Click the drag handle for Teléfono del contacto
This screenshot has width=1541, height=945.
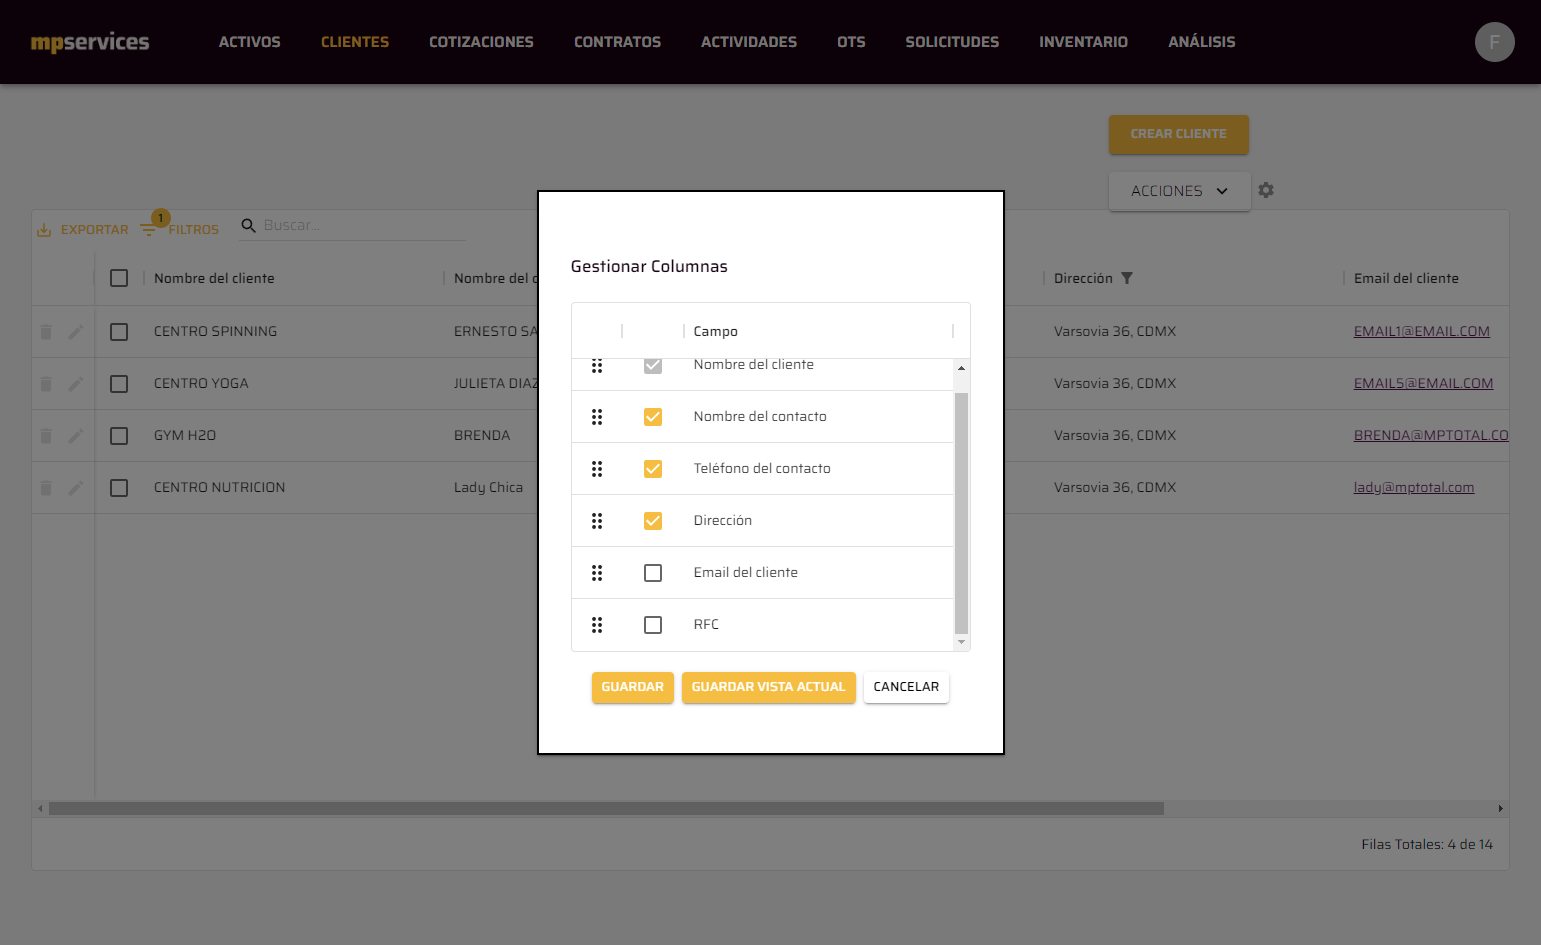coord(597,469)
